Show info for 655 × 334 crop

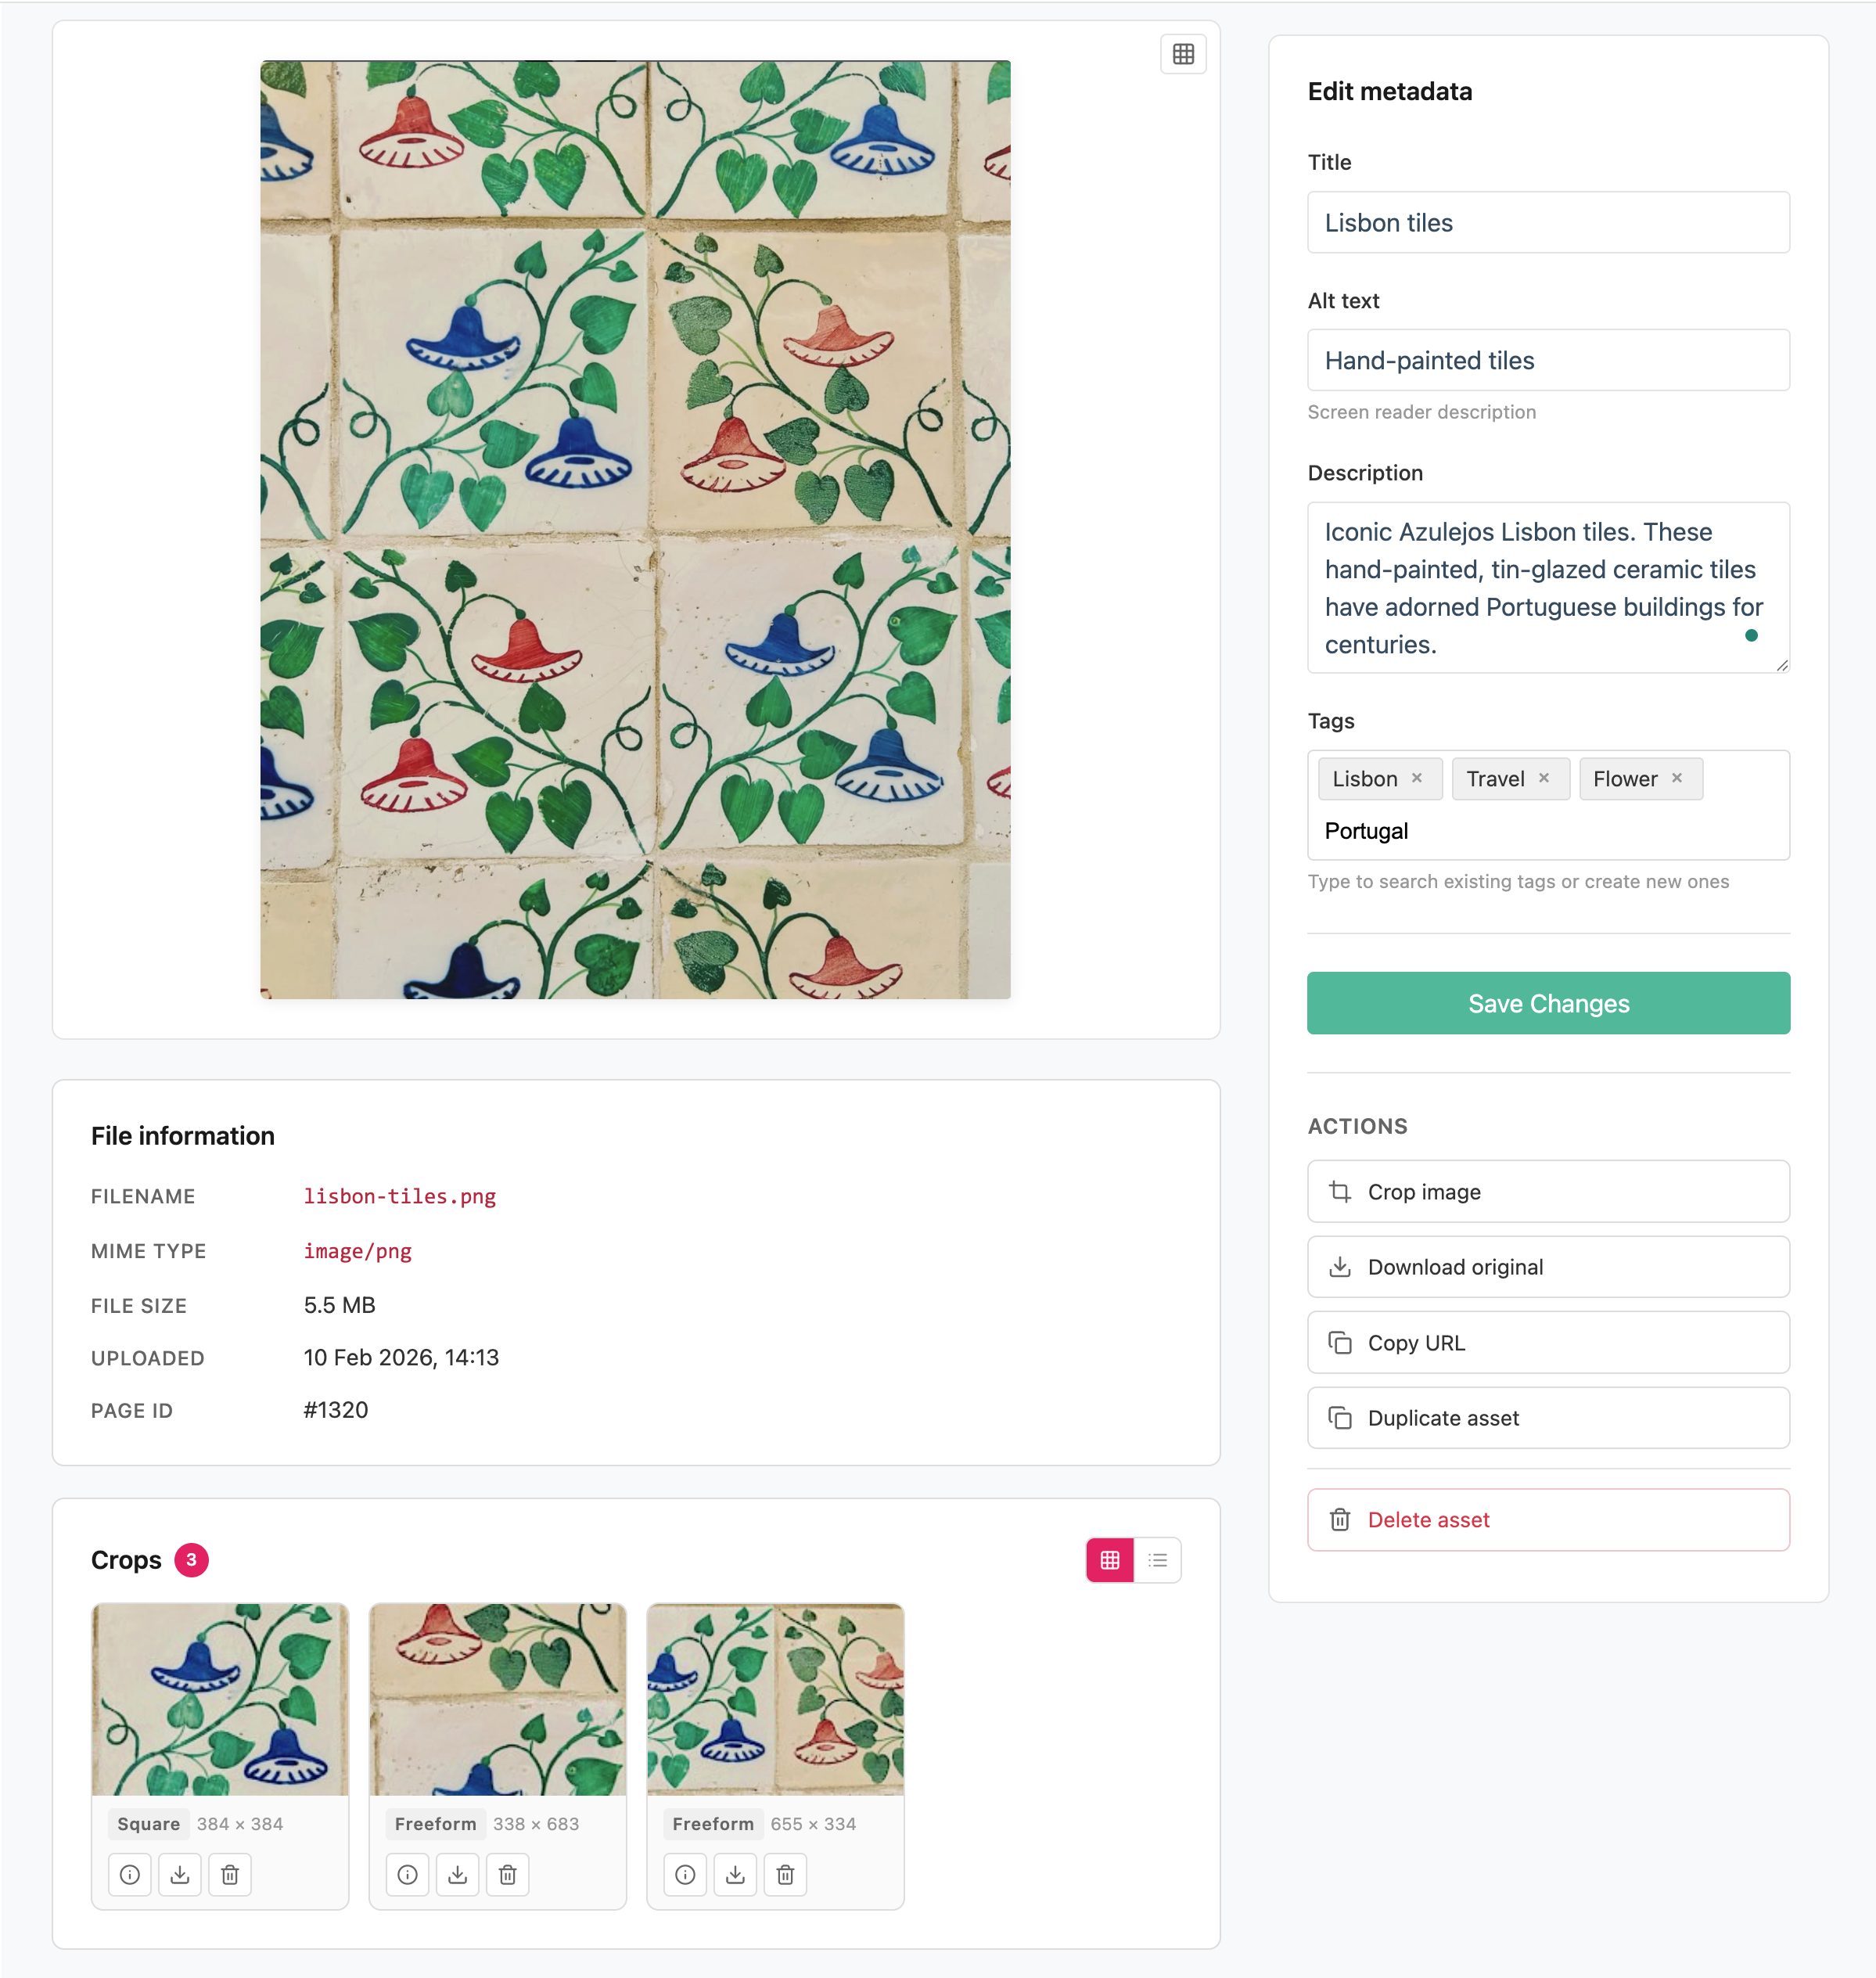(685, 1874)
